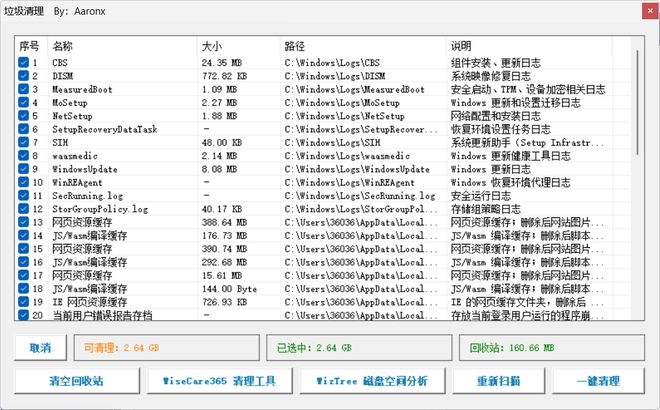This screenshot has height=410, width=660.
Task: Select size cell 390.74 MB
Action: 224,249
